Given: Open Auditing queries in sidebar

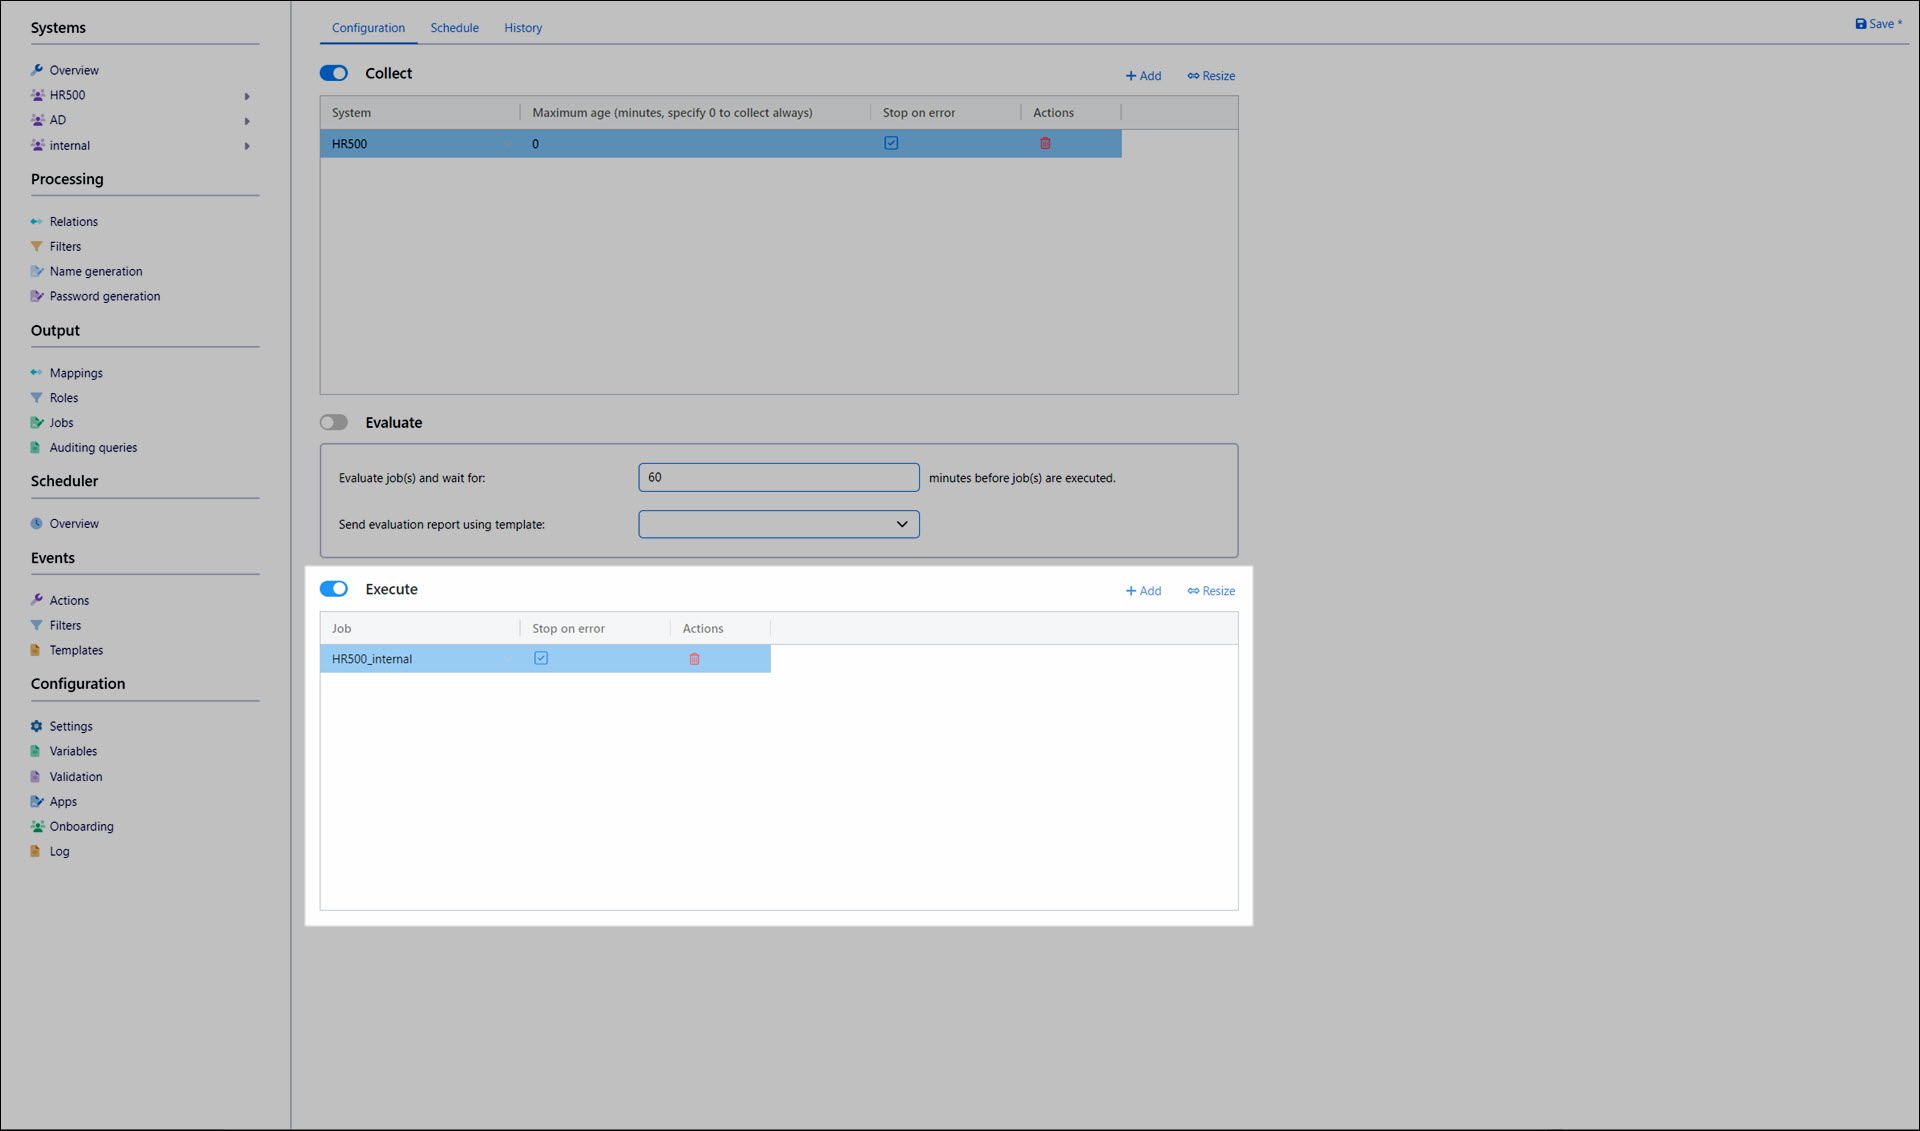Looking at the screenshot, I should (x=93, y=448).
